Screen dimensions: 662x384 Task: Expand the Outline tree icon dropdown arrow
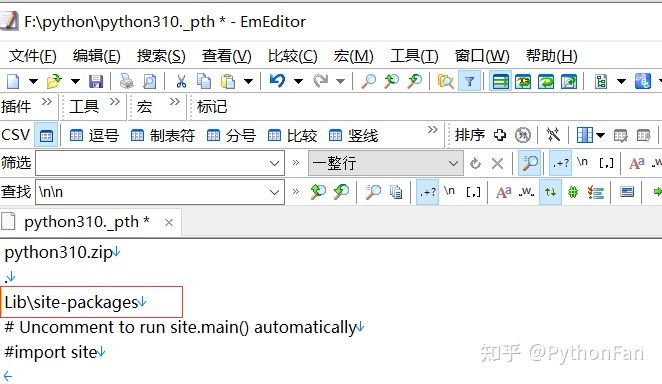pyautogui.click(x=621, y=81)
